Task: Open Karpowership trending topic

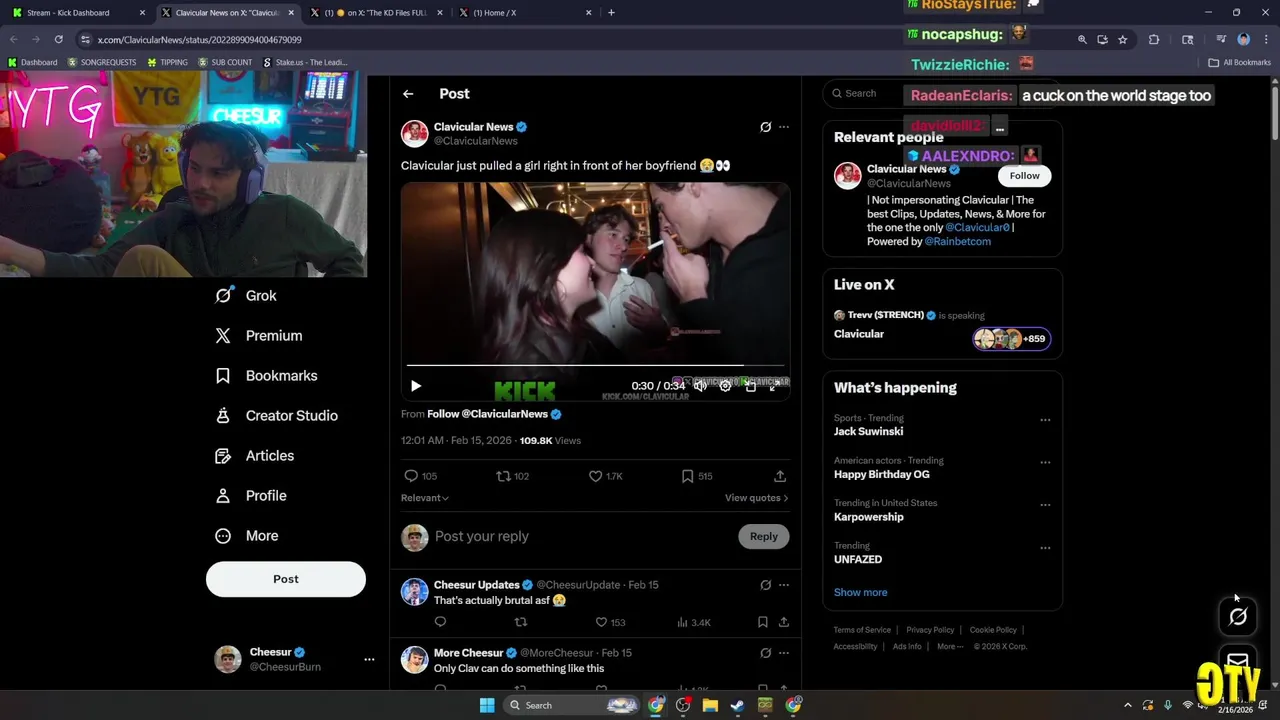Action: [869, 517]
